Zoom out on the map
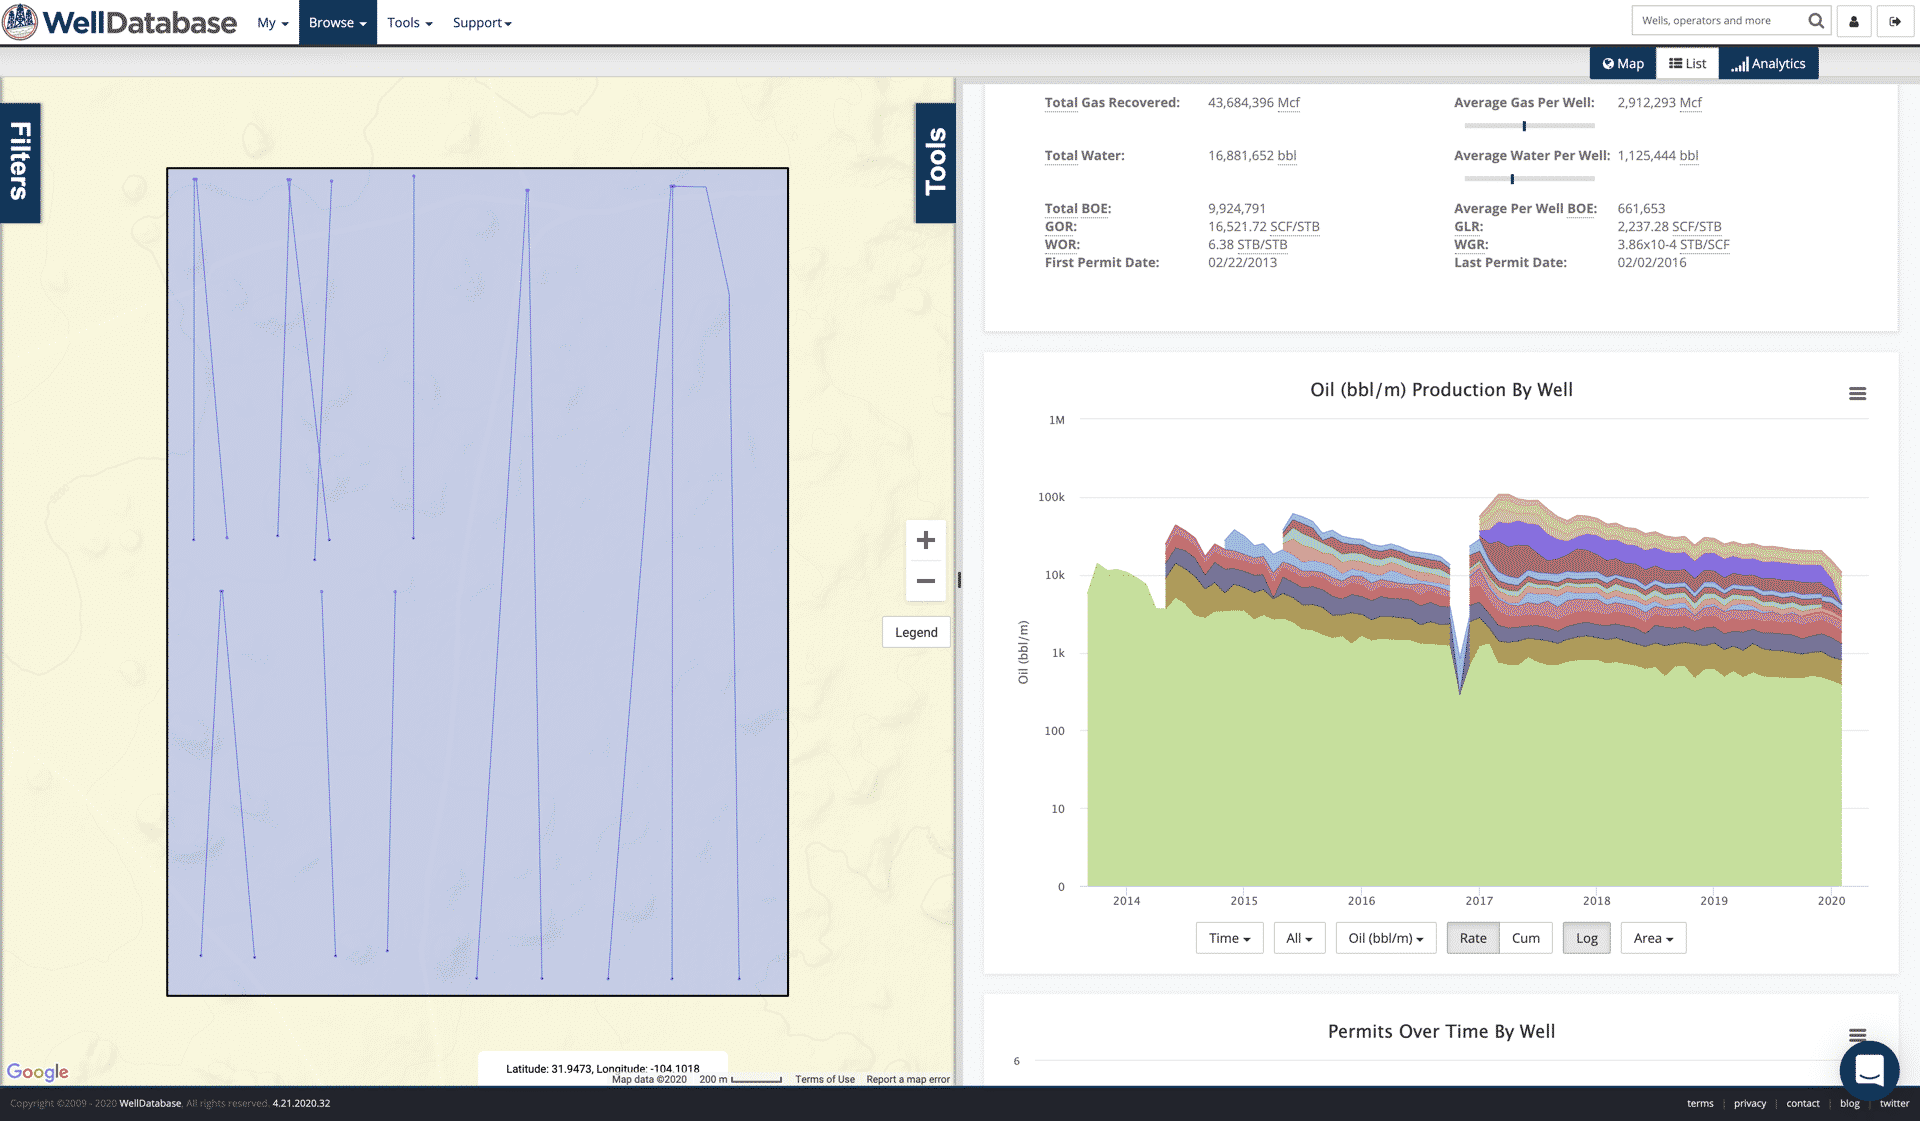This screenshot has width=1920, height=1121. 926,581
